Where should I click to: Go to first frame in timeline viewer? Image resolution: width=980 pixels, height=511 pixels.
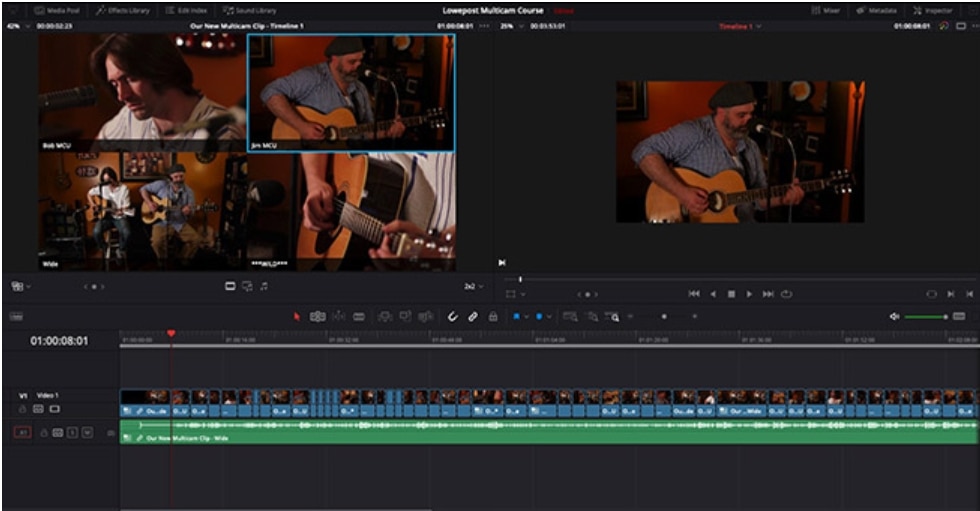(694, 294)
